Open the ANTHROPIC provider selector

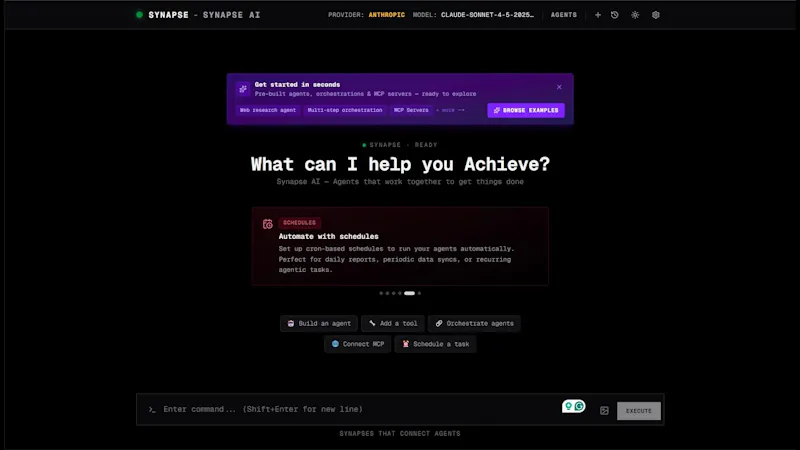387,15
